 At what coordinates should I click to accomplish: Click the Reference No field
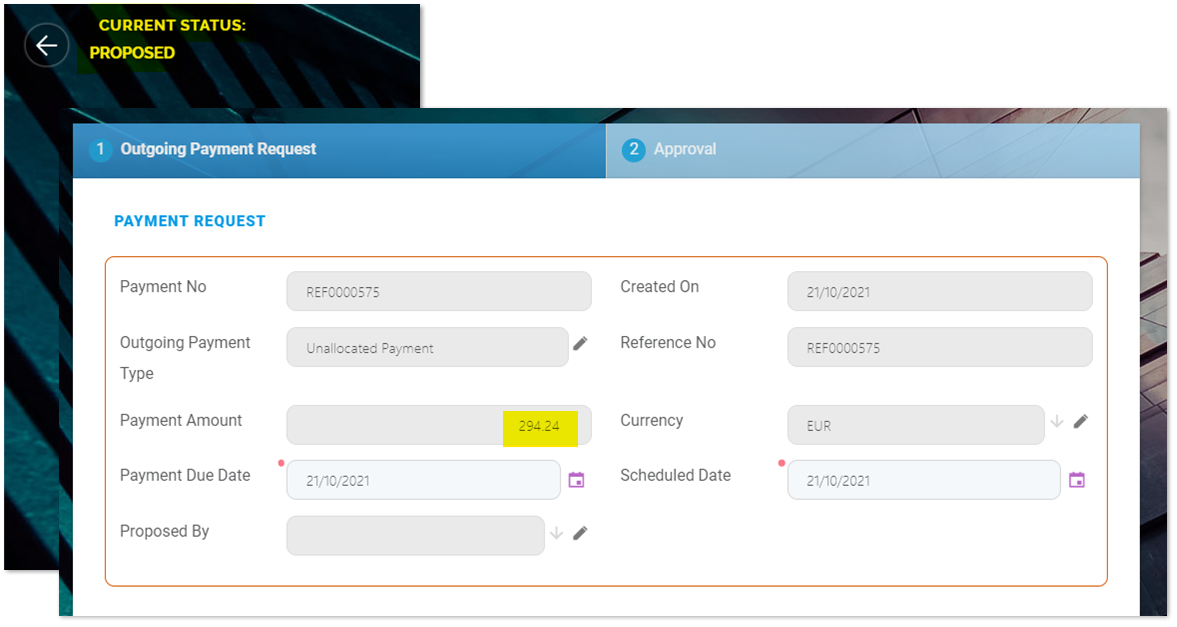click(939, 348)
